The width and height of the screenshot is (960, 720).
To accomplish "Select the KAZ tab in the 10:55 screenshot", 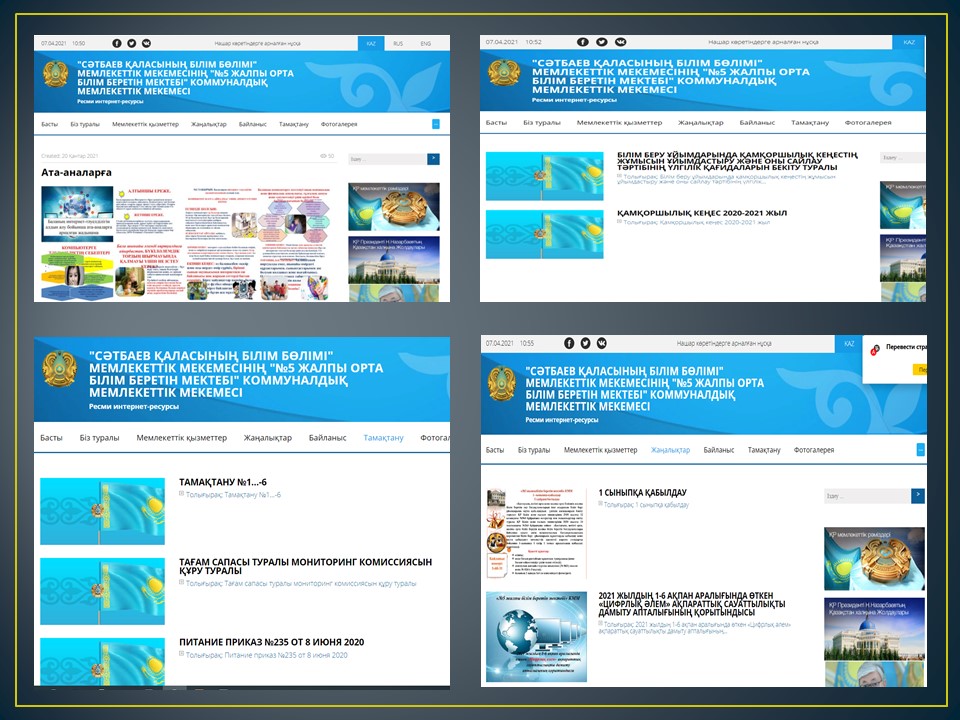I will tap(849, 343).
